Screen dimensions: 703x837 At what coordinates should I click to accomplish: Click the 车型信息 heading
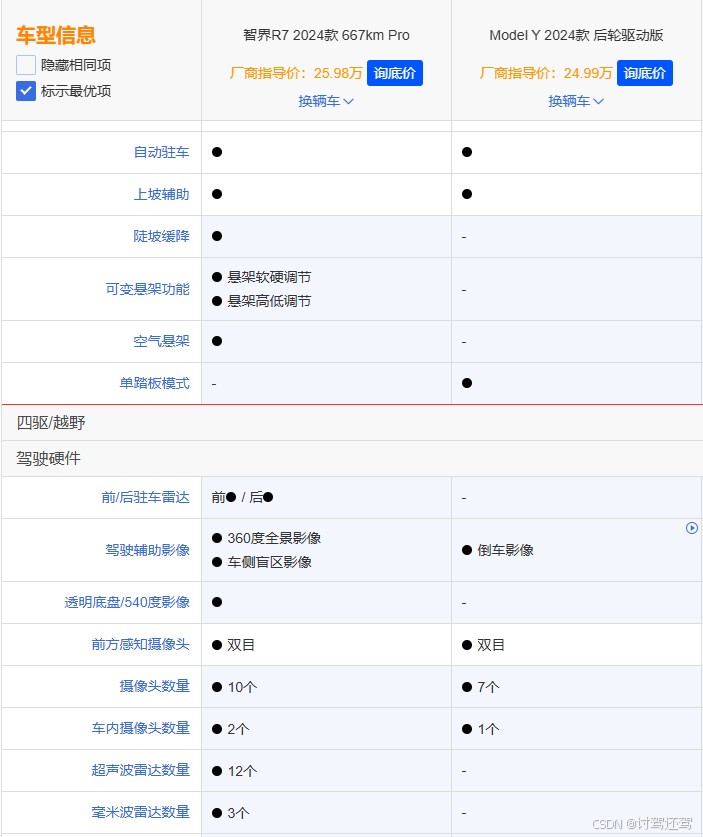pos(56,35)
